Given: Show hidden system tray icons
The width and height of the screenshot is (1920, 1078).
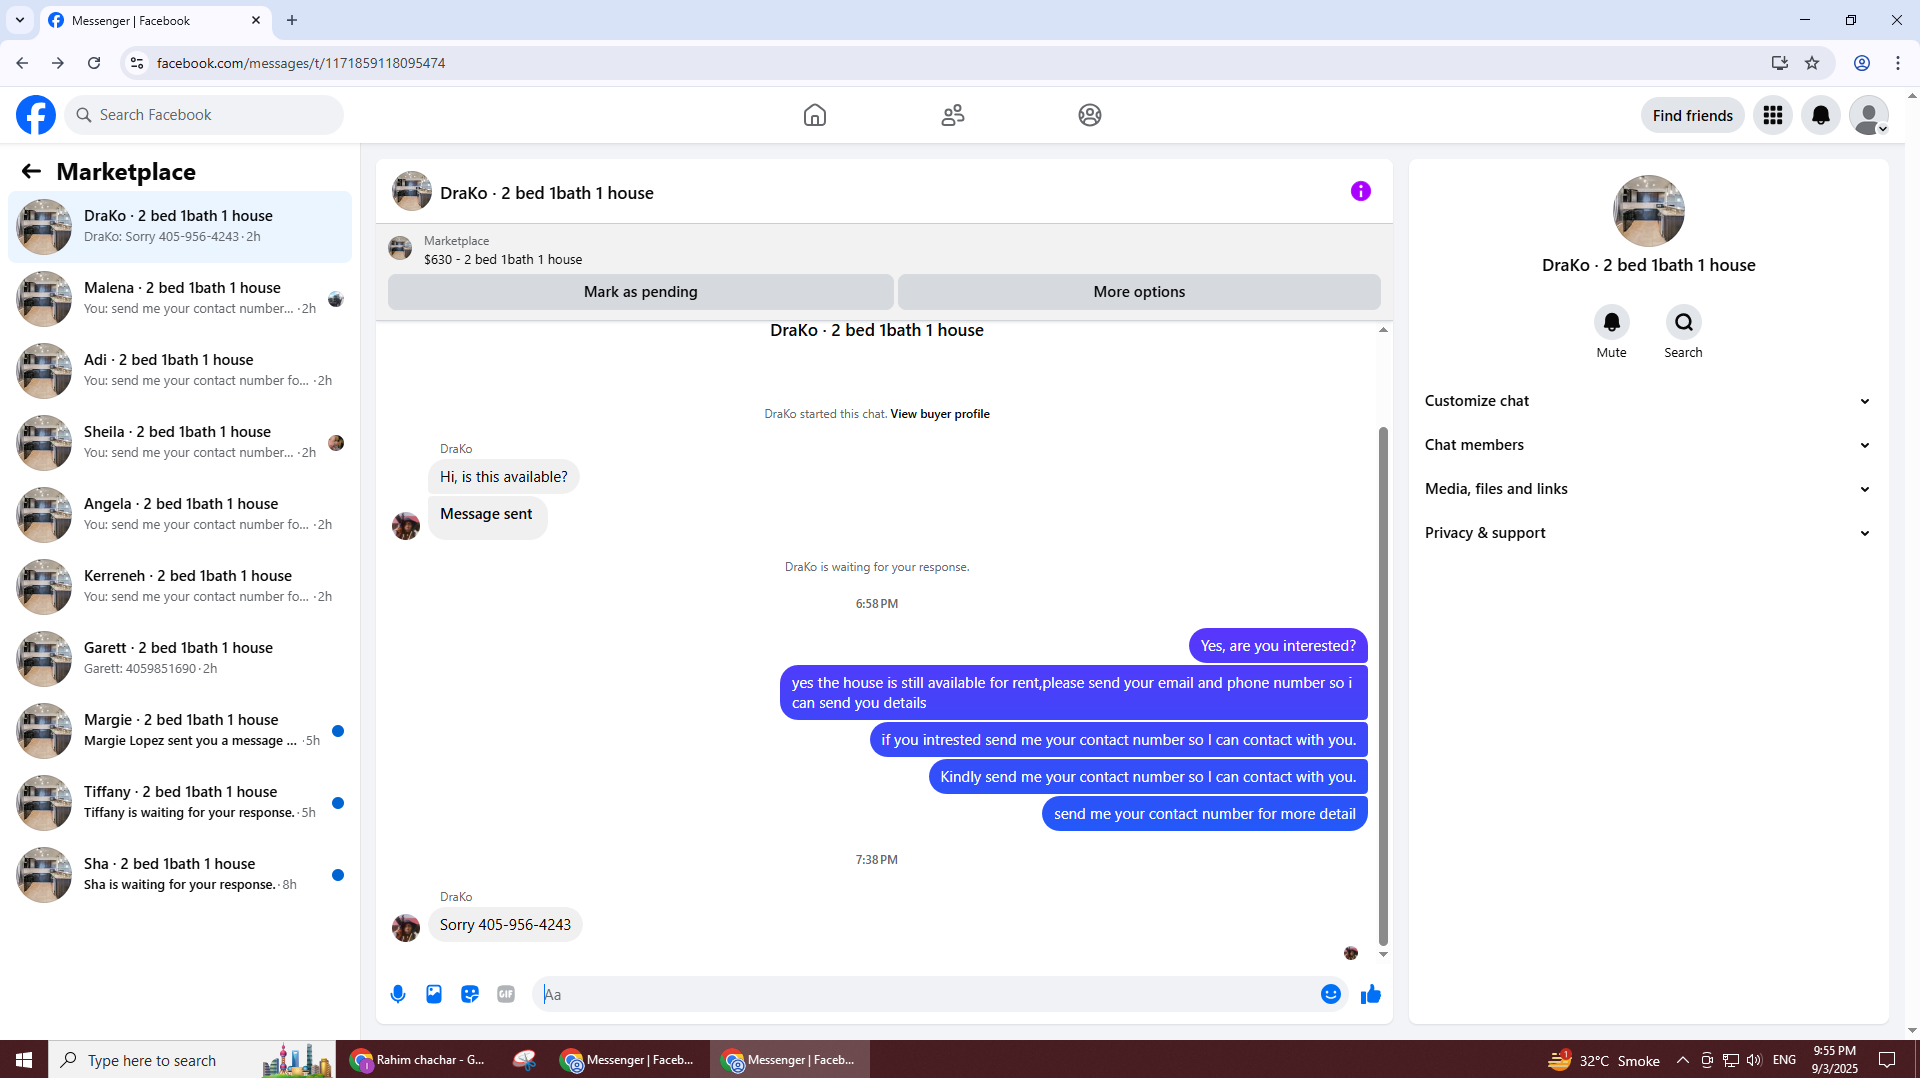Looking at the screenshot, I should pos(1683,1060).
